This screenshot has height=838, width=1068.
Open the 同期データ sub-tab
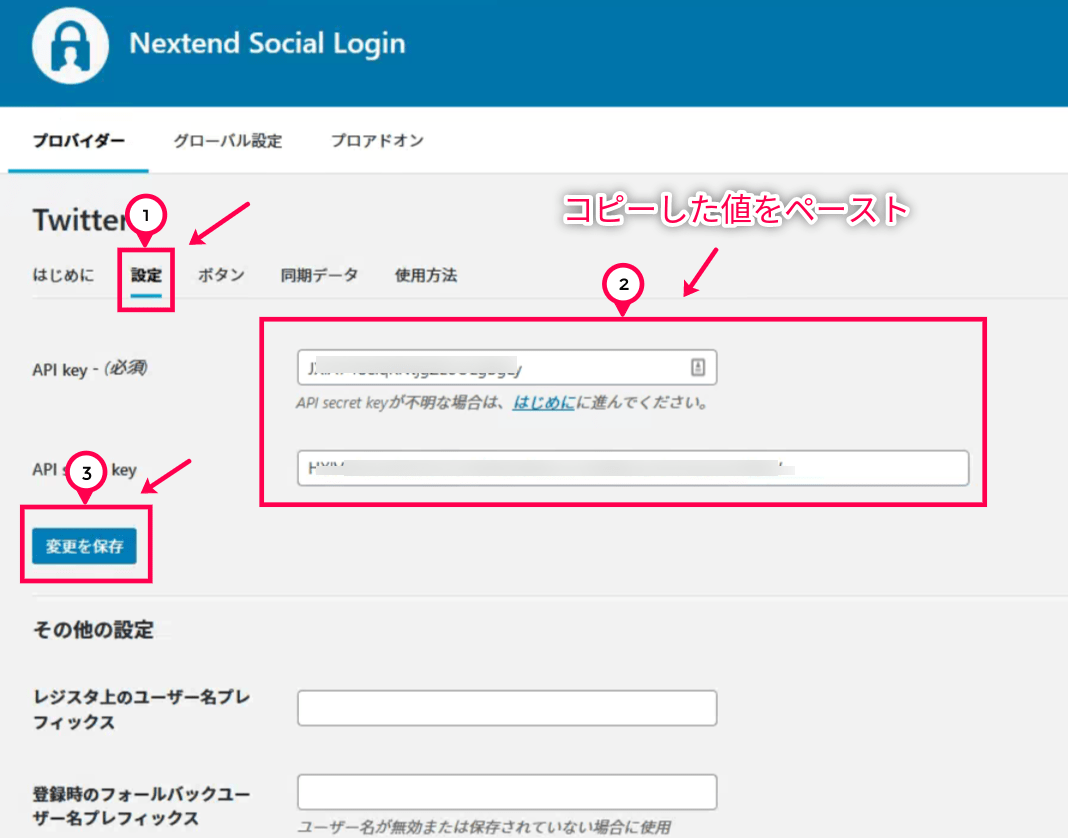point(319,275)
